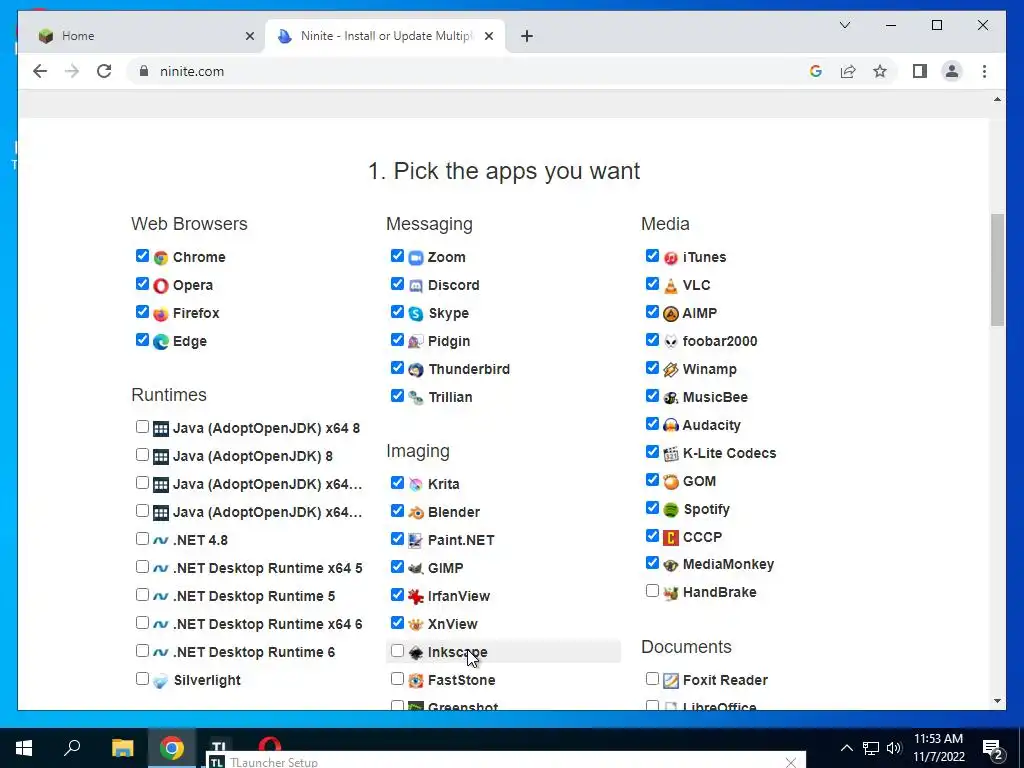Uncheck the Pidgin checkbox

tap(397, 340)
